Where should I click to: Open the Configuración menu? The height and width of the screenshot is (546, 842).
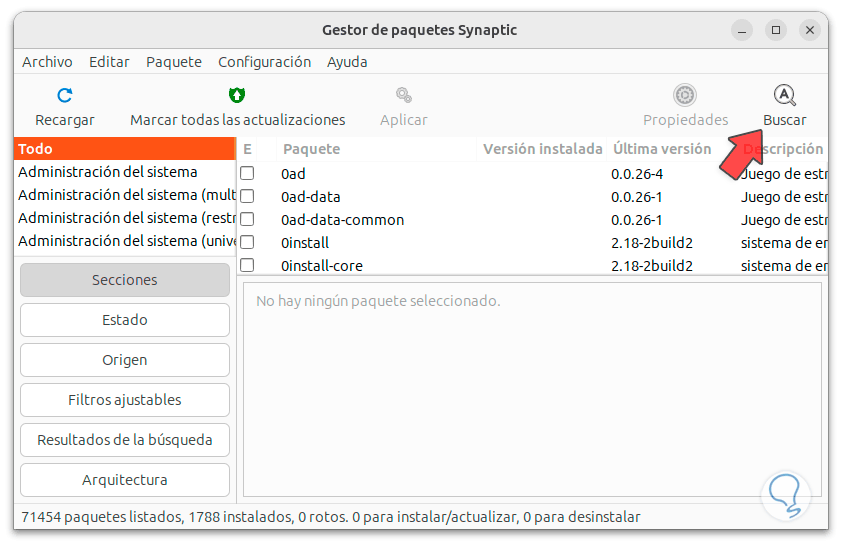tap(264, 62)
